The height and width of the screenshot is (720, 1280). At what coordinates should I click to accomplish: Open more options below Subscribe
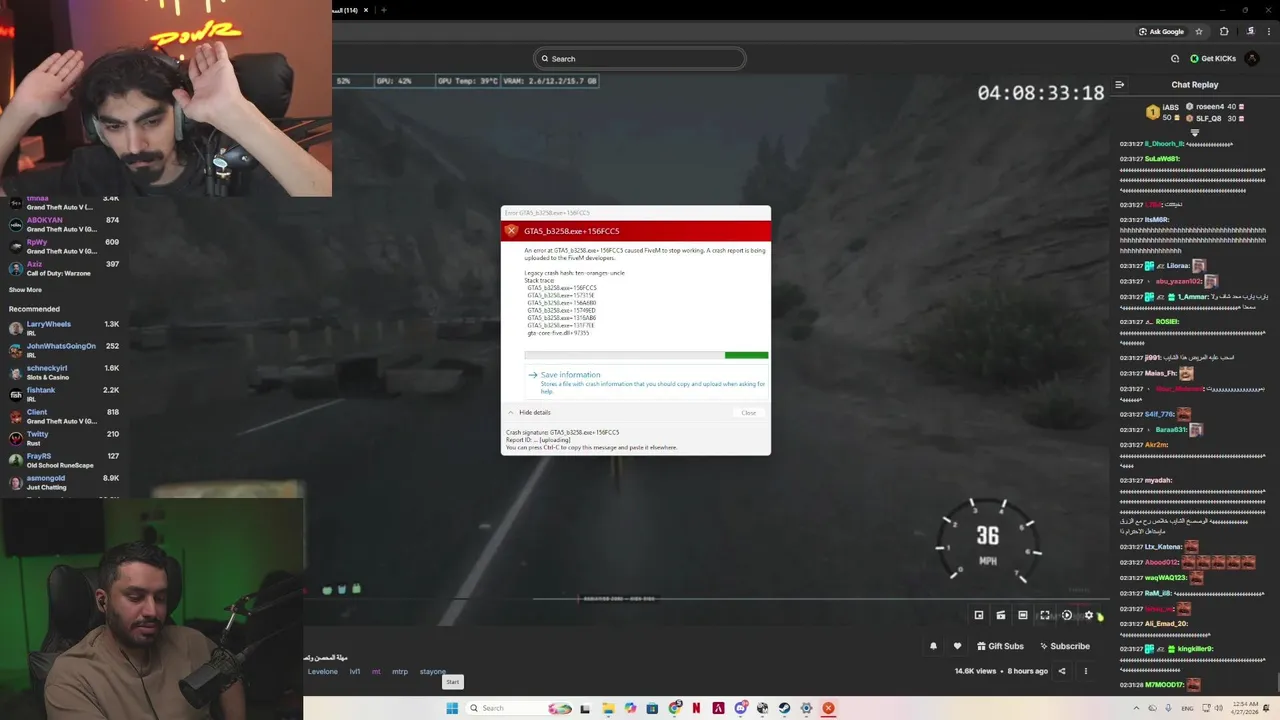click(1085, 671)
